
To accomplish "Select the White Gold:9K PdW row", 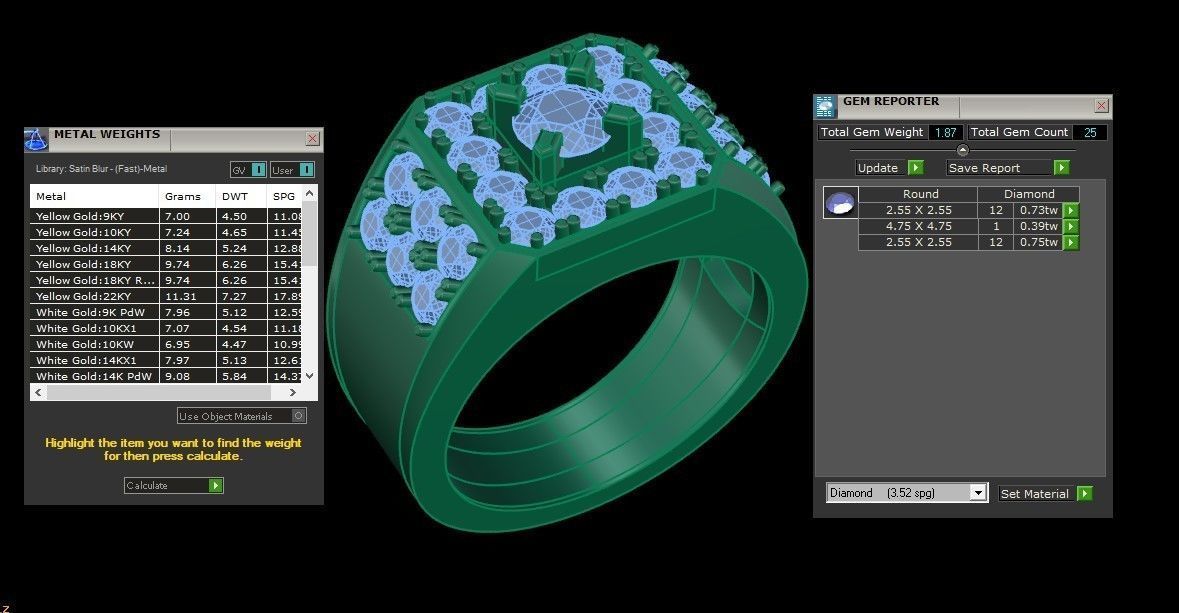I will coord(166,312).
